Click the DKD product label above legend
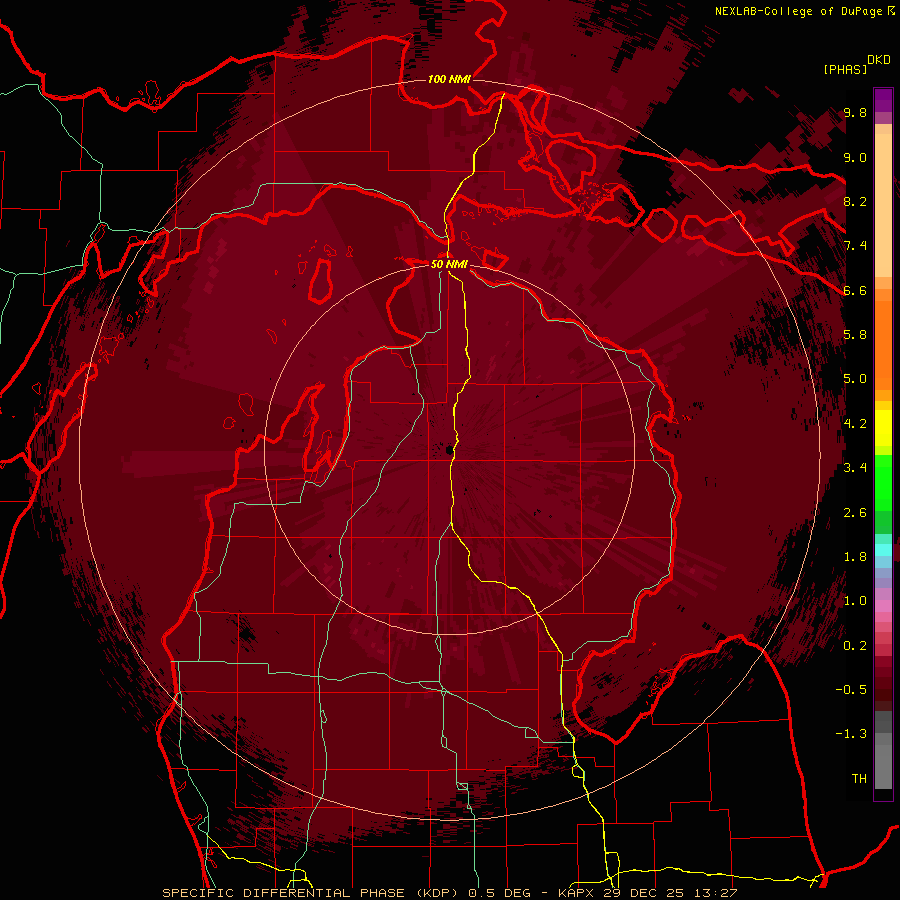This screenshot has width=900, height=900. click(x=879, y=60)
